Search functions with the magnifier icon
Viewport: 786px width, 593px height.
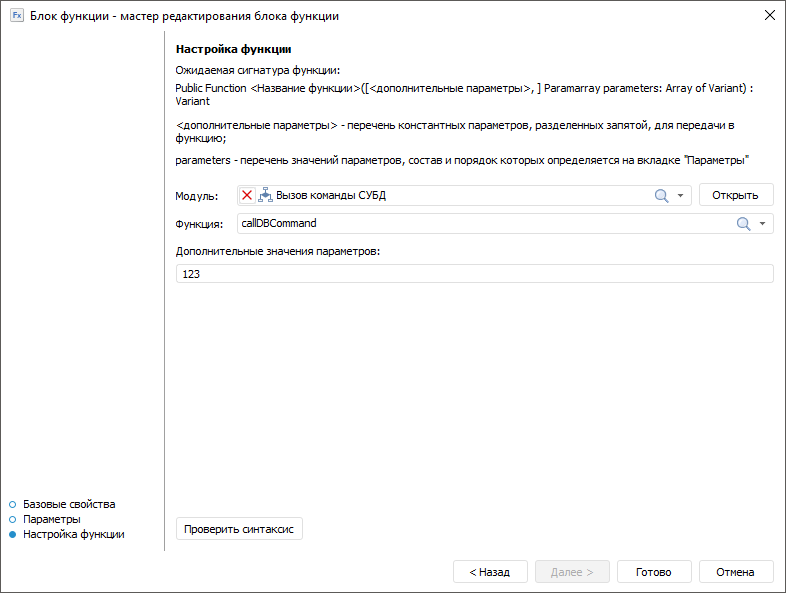click(x=743, y=224)
